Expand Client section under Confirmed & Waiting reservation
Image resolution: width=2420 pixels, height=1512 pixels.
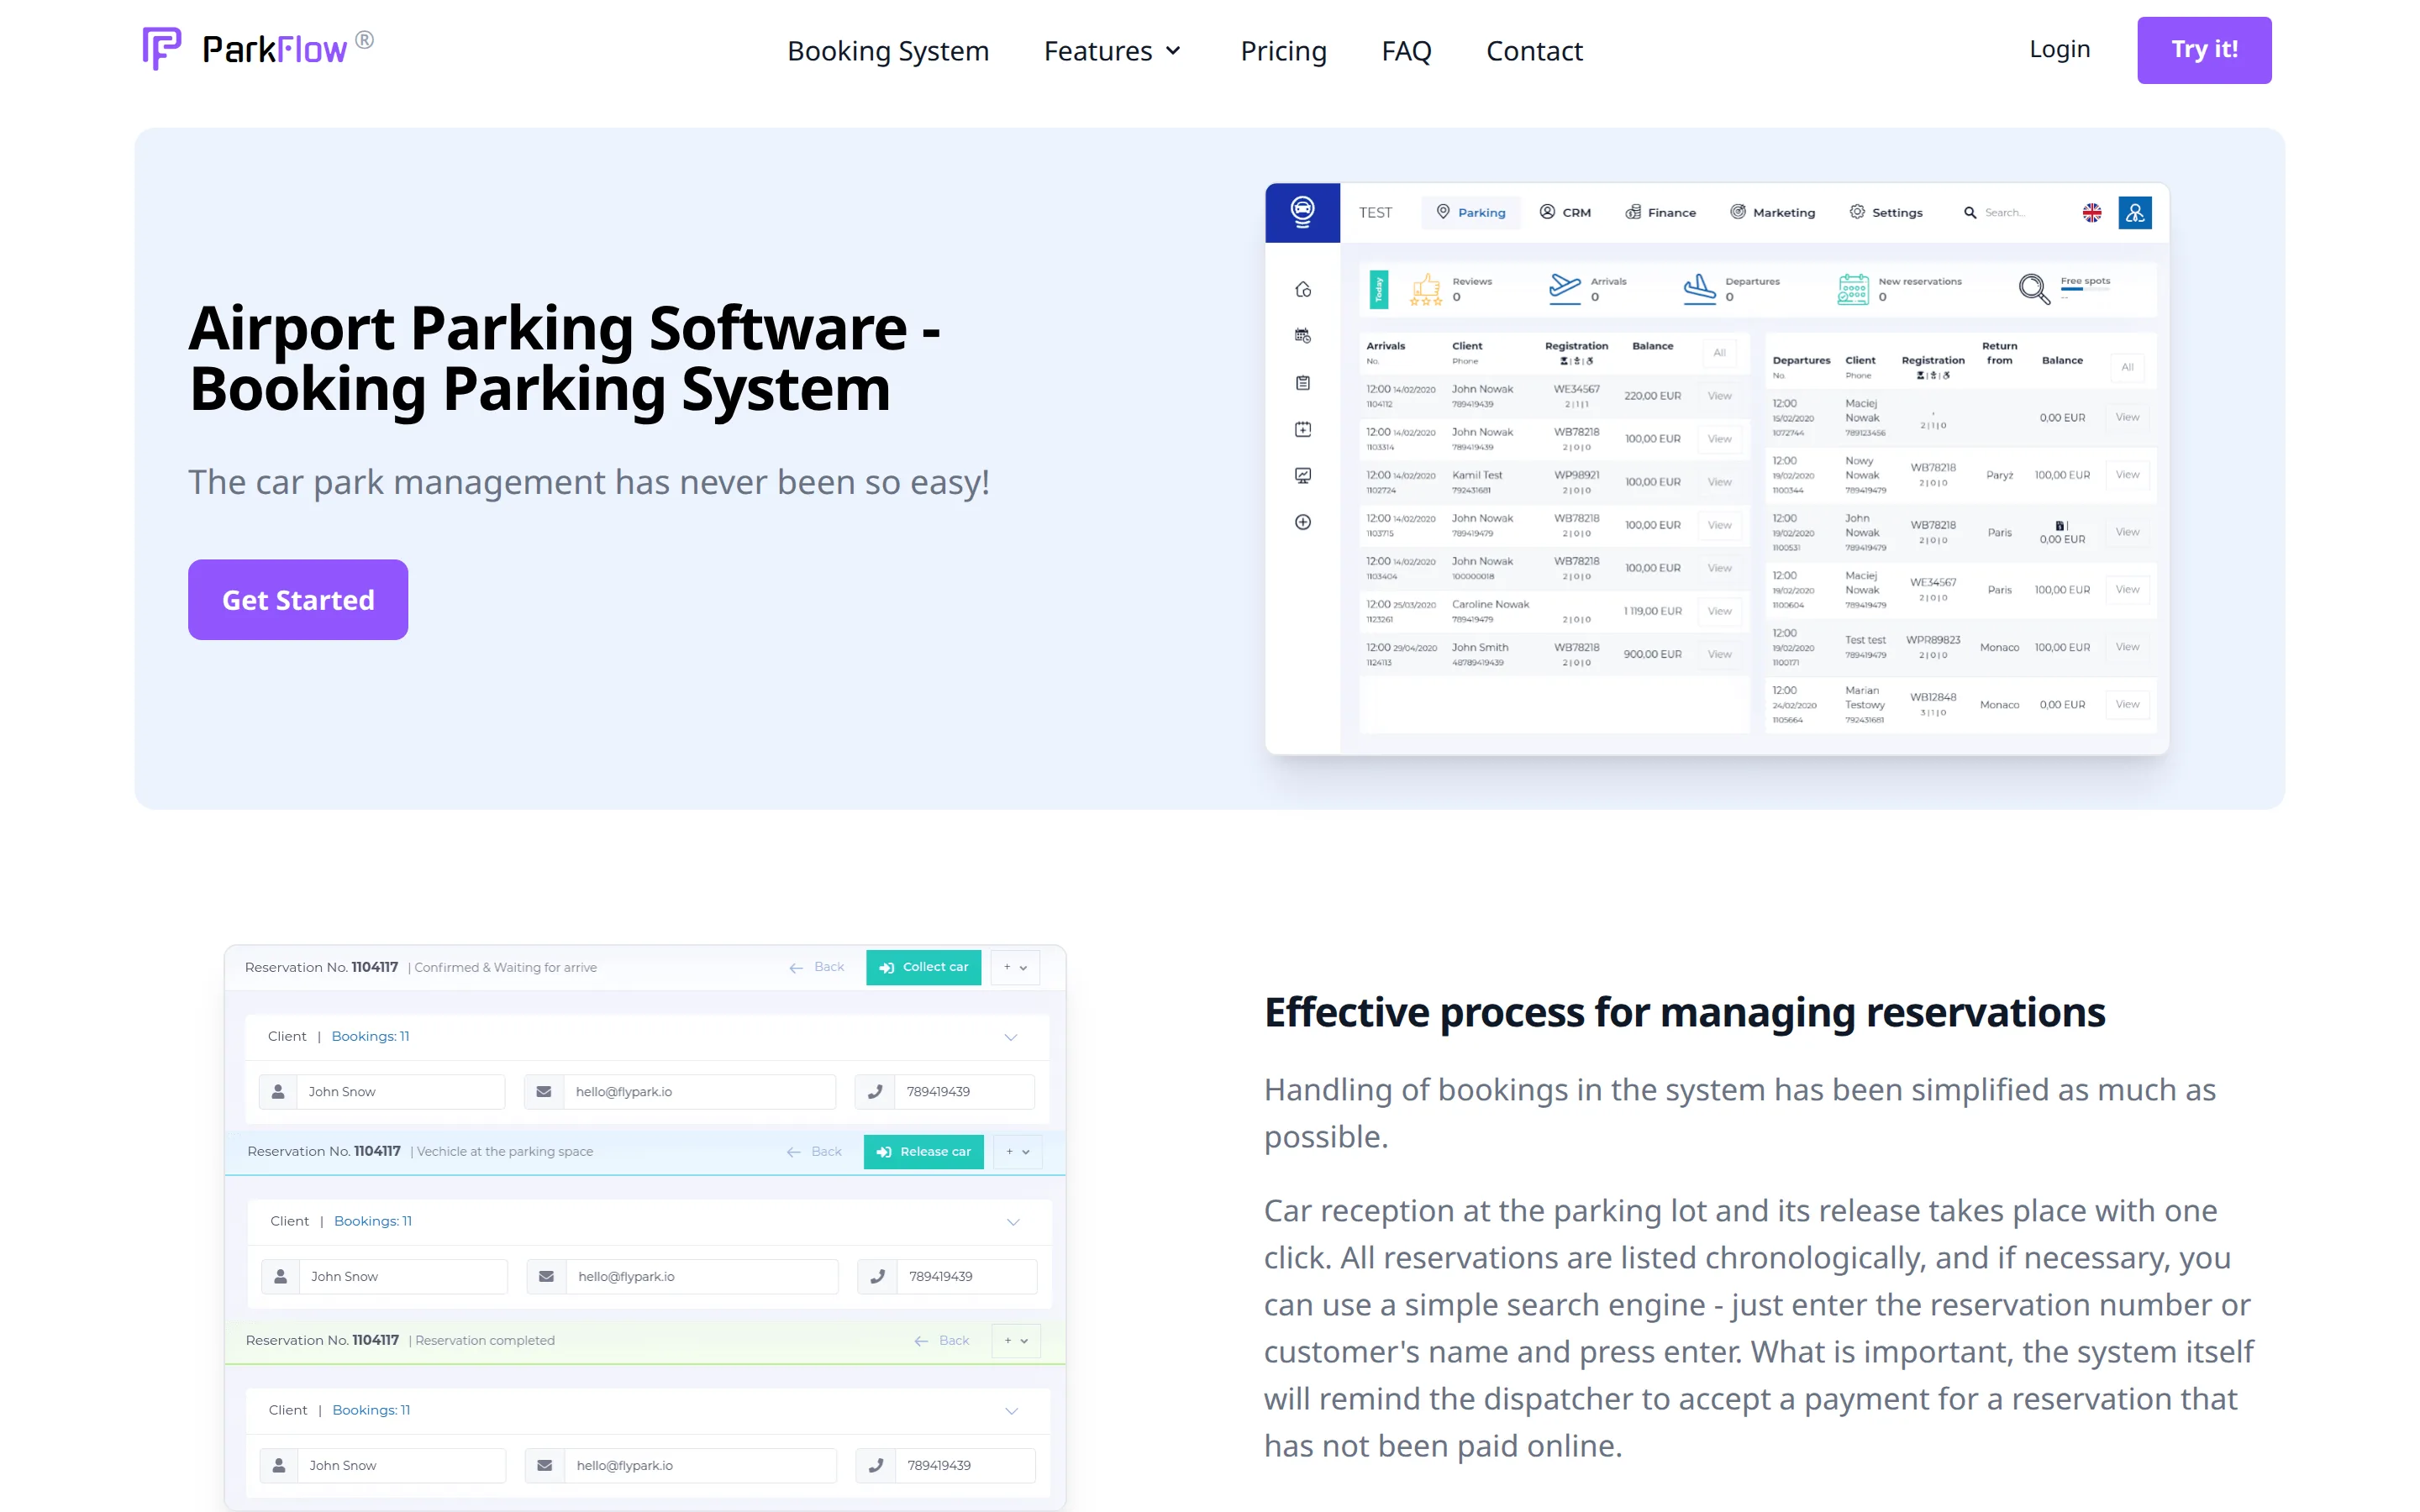click(x=1011, y=1037)
